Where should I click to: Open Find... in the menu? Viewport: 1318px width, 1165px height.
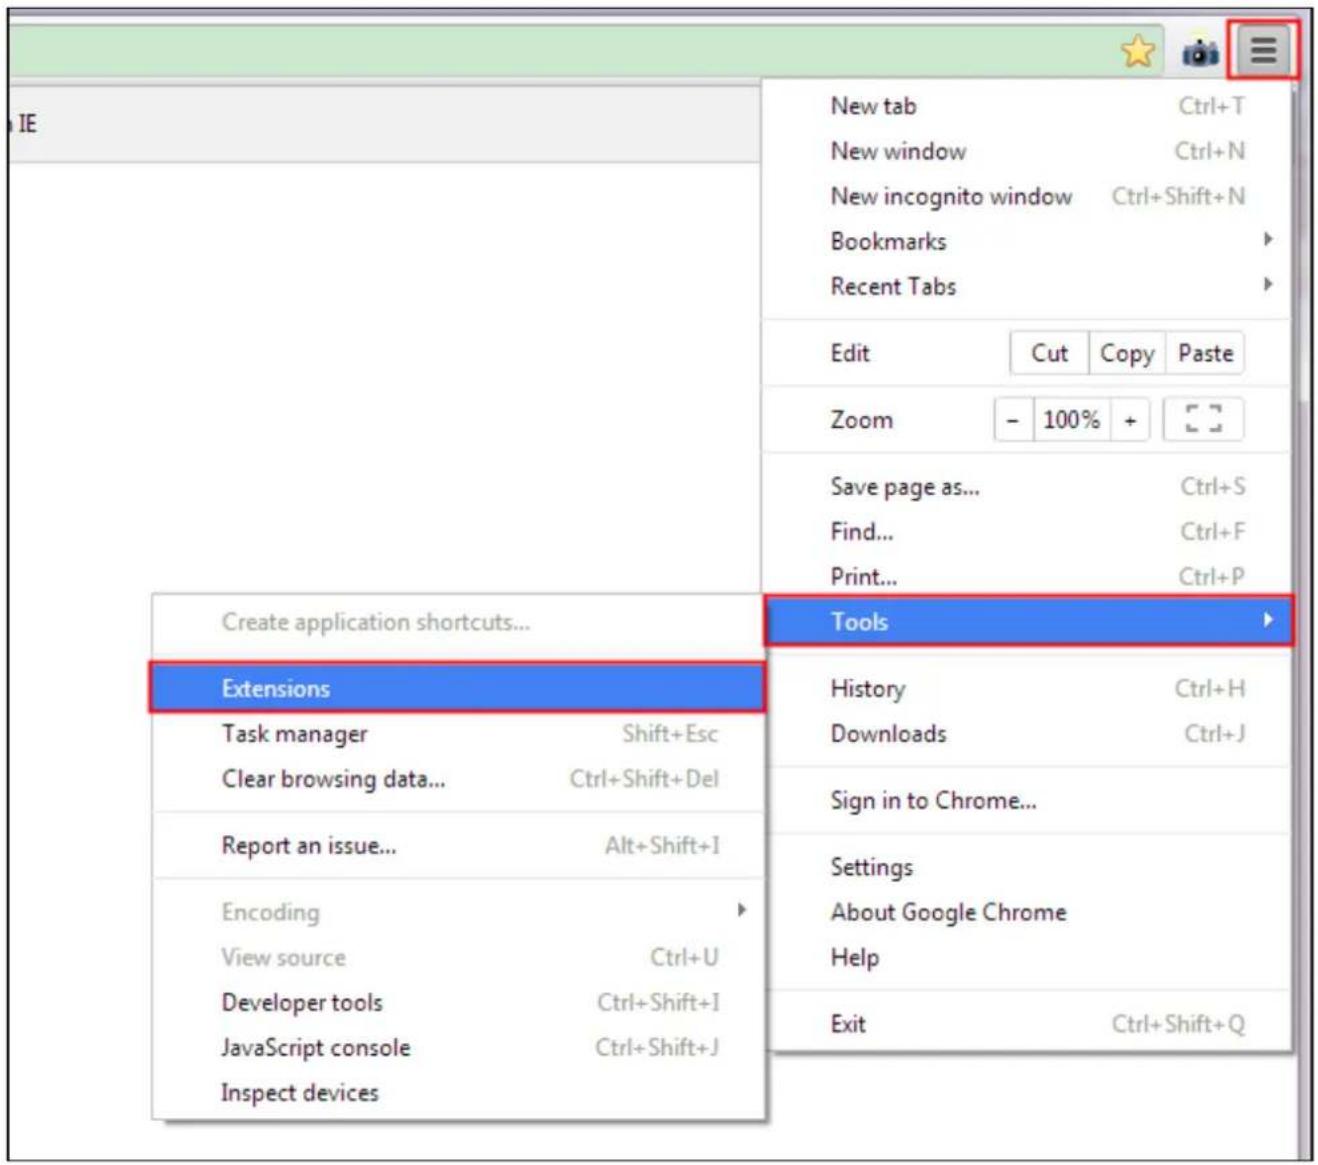click(x=1027, y=532)
